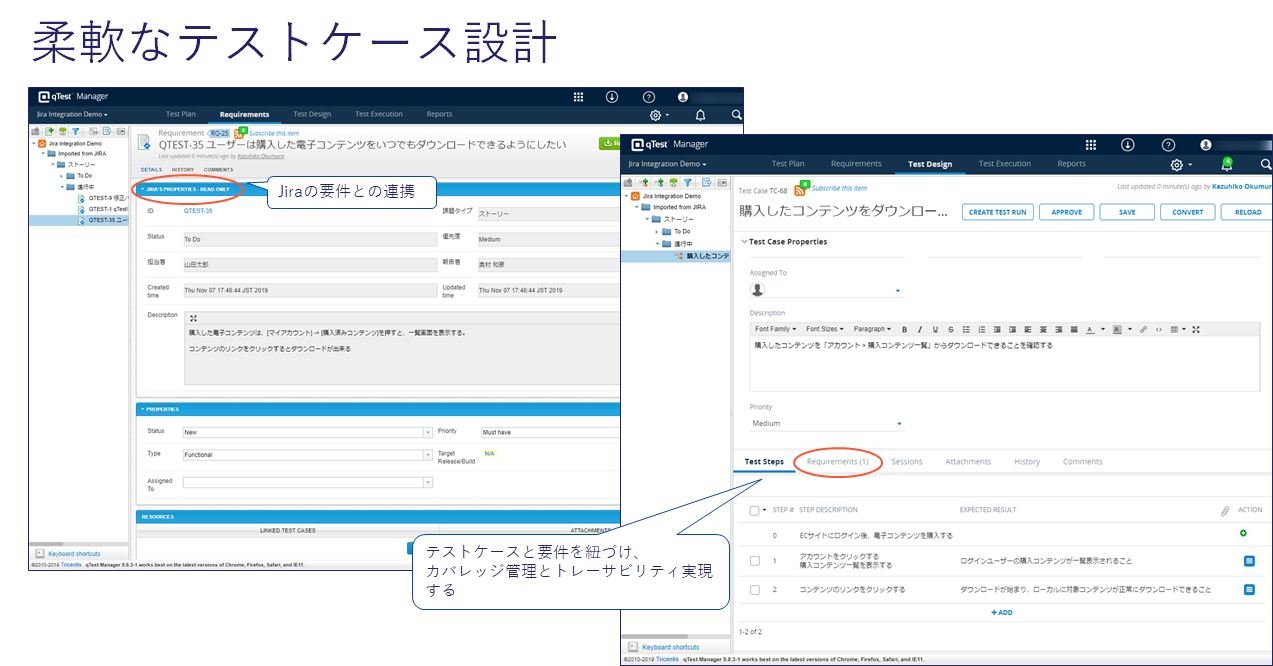The width and height of the screenshot is (1273, 666).
Task: Click RSS subscribe icon beside RQ-25
Action: tap(239, 133)
